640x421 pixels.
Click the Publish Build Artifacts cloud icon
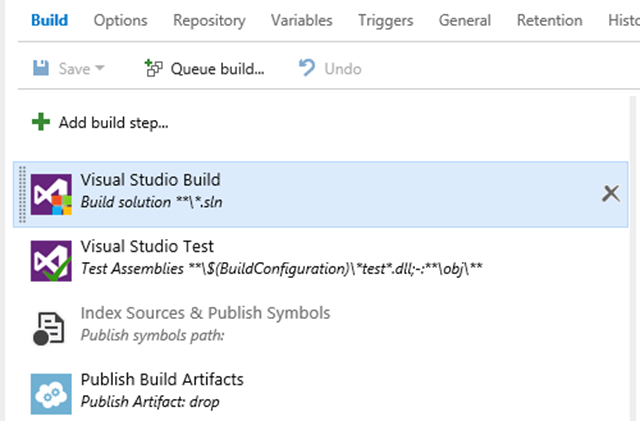[x=51, y=394]
